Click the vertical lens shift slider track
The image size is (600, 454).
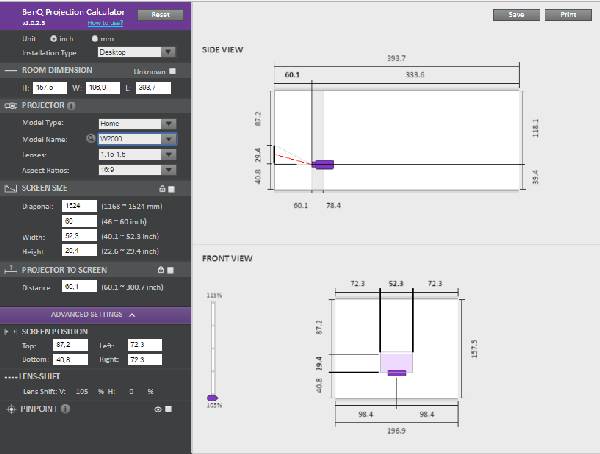point(213,348)
